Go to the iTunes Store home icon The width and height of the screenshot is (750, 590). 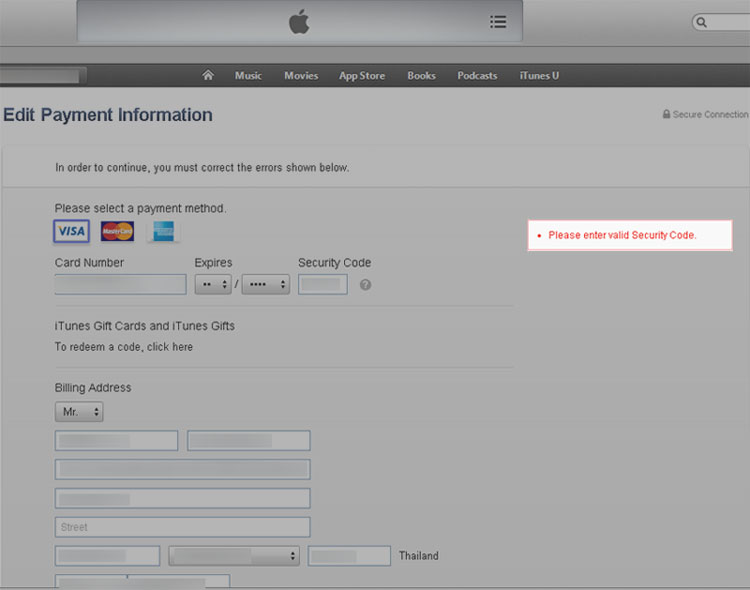click(208, 75)
